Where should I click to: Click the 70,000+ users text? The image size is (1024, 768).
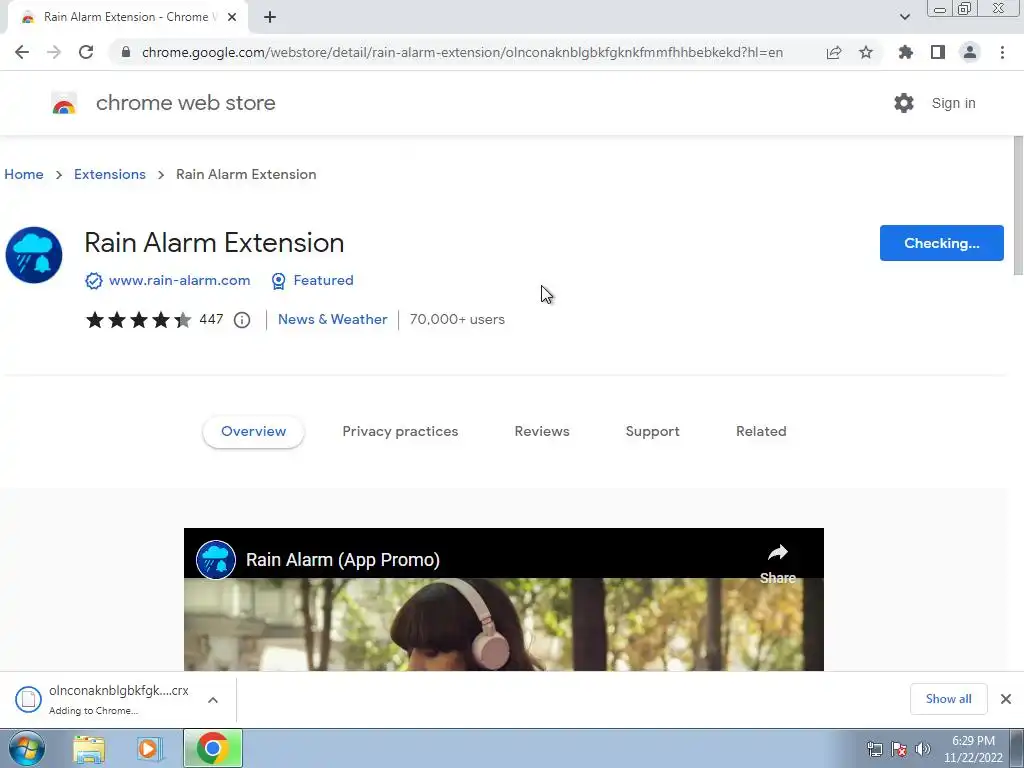click(457, 319)
